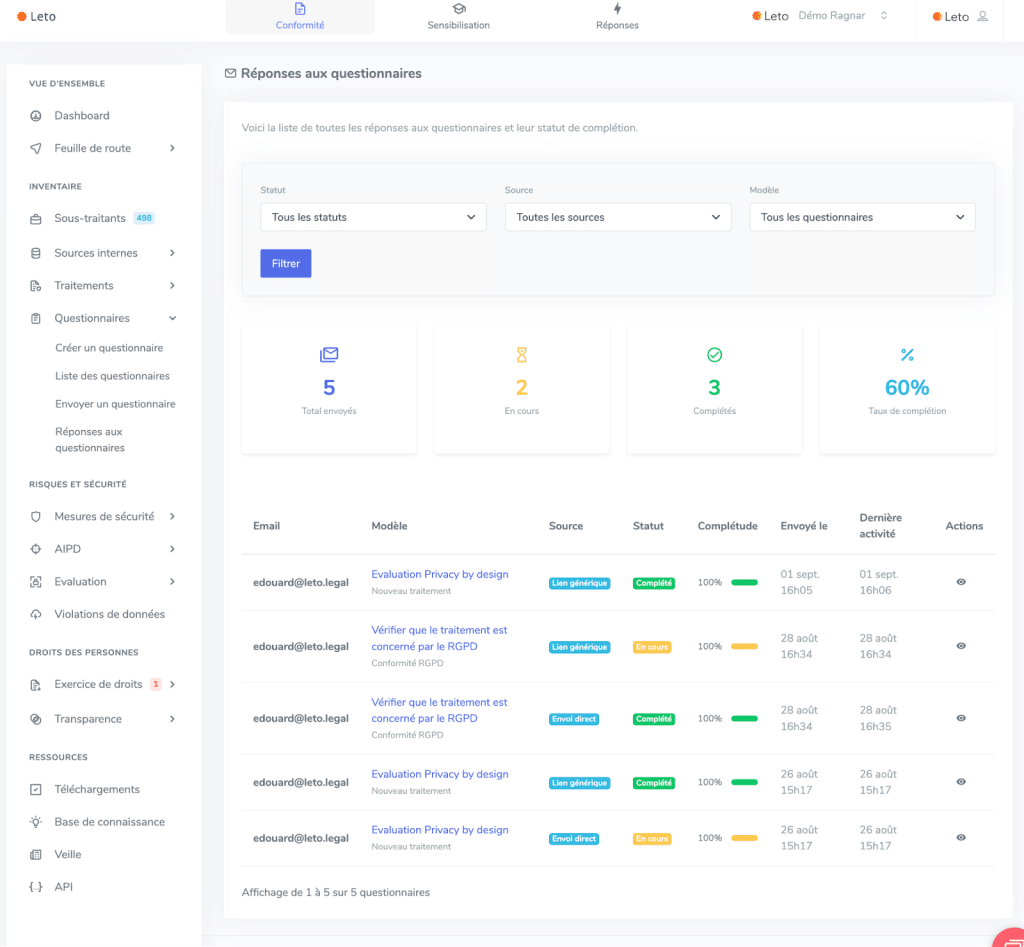This screenshot has width=1024, height=947.
Task: Open the Toutes les sources dropdown
Action: click(617, 217)
